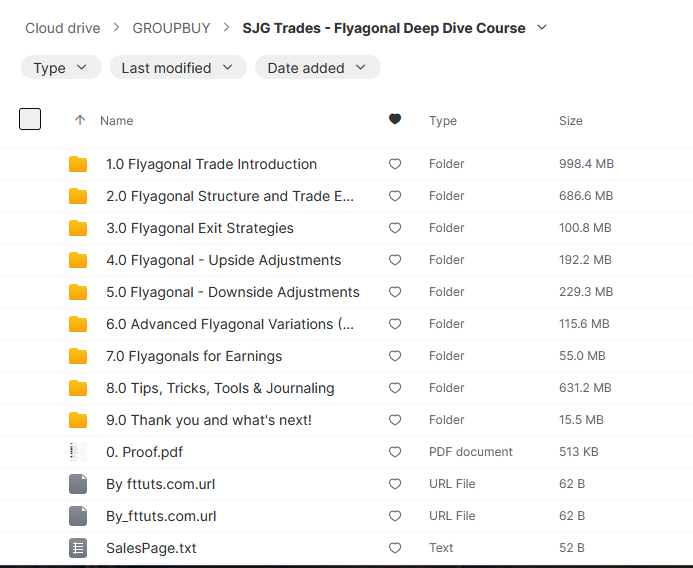Click the PDF icon beside 0. Proof.pdf
The width and height of the screenshot is (693, 568).
click(x=77, y=452)
